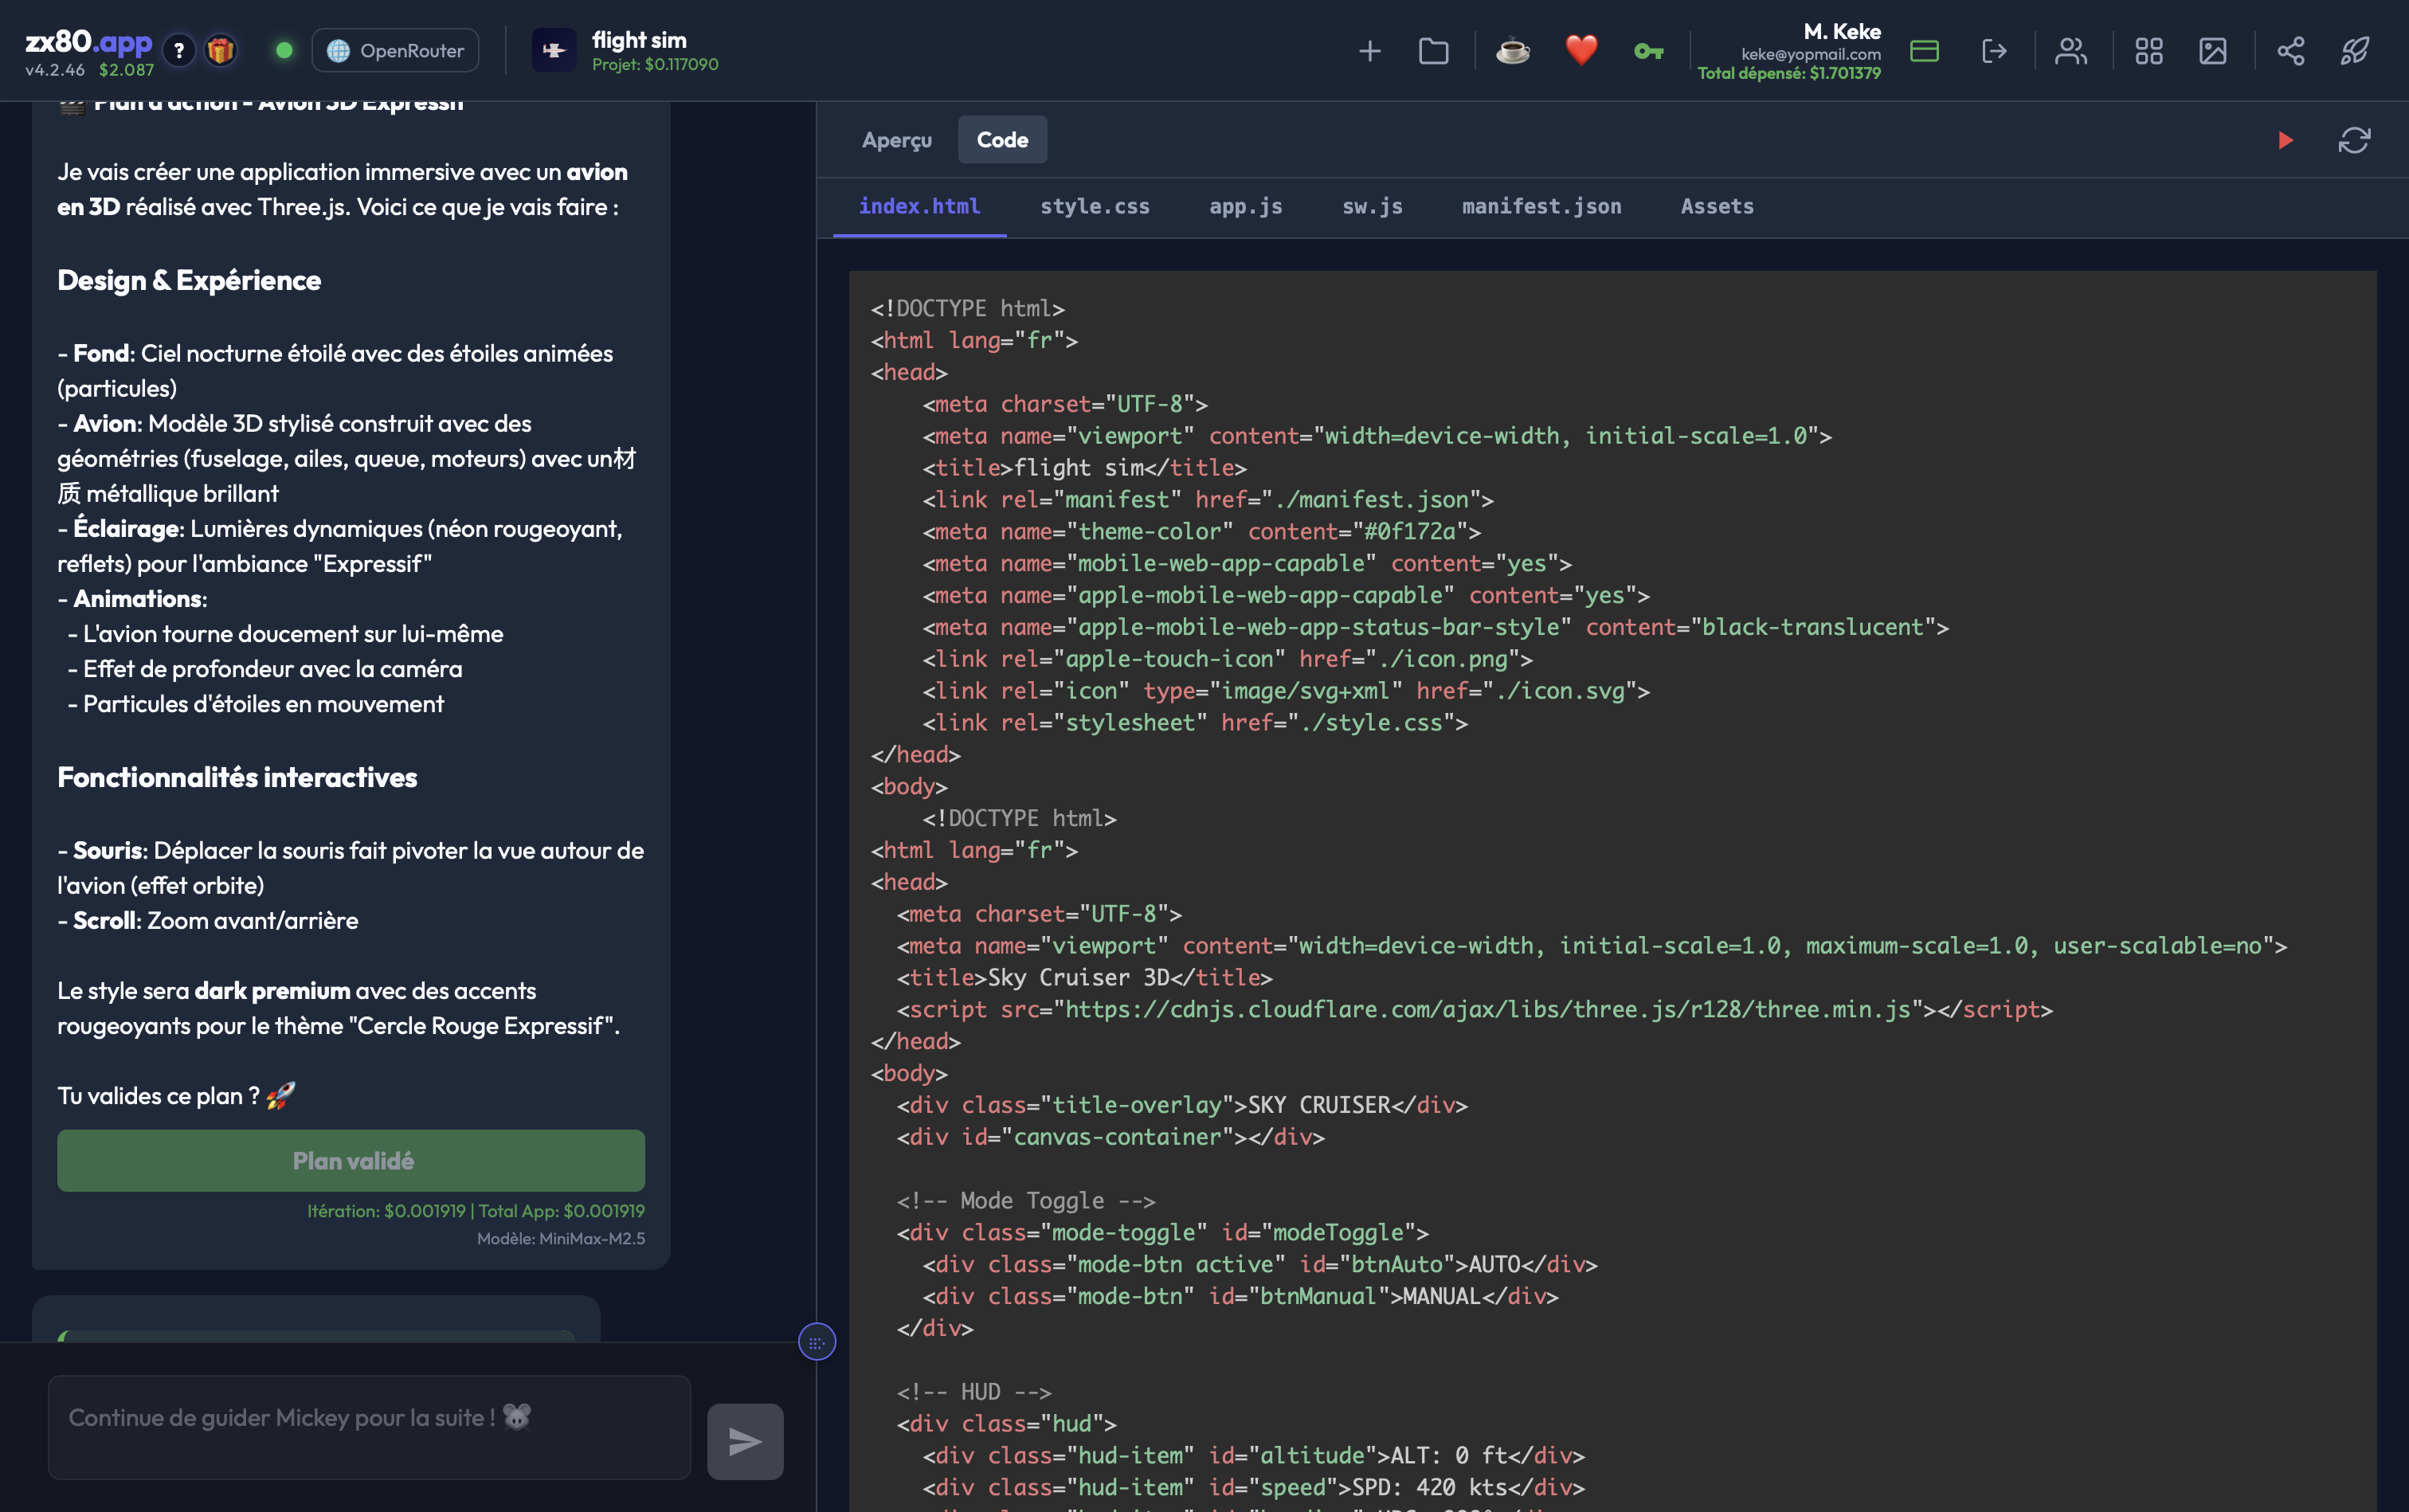Image resolution: width=2409 pixels, height=1512 pixels.
Task: Send the message with the paper plane button
Action: coord(745,1441)
